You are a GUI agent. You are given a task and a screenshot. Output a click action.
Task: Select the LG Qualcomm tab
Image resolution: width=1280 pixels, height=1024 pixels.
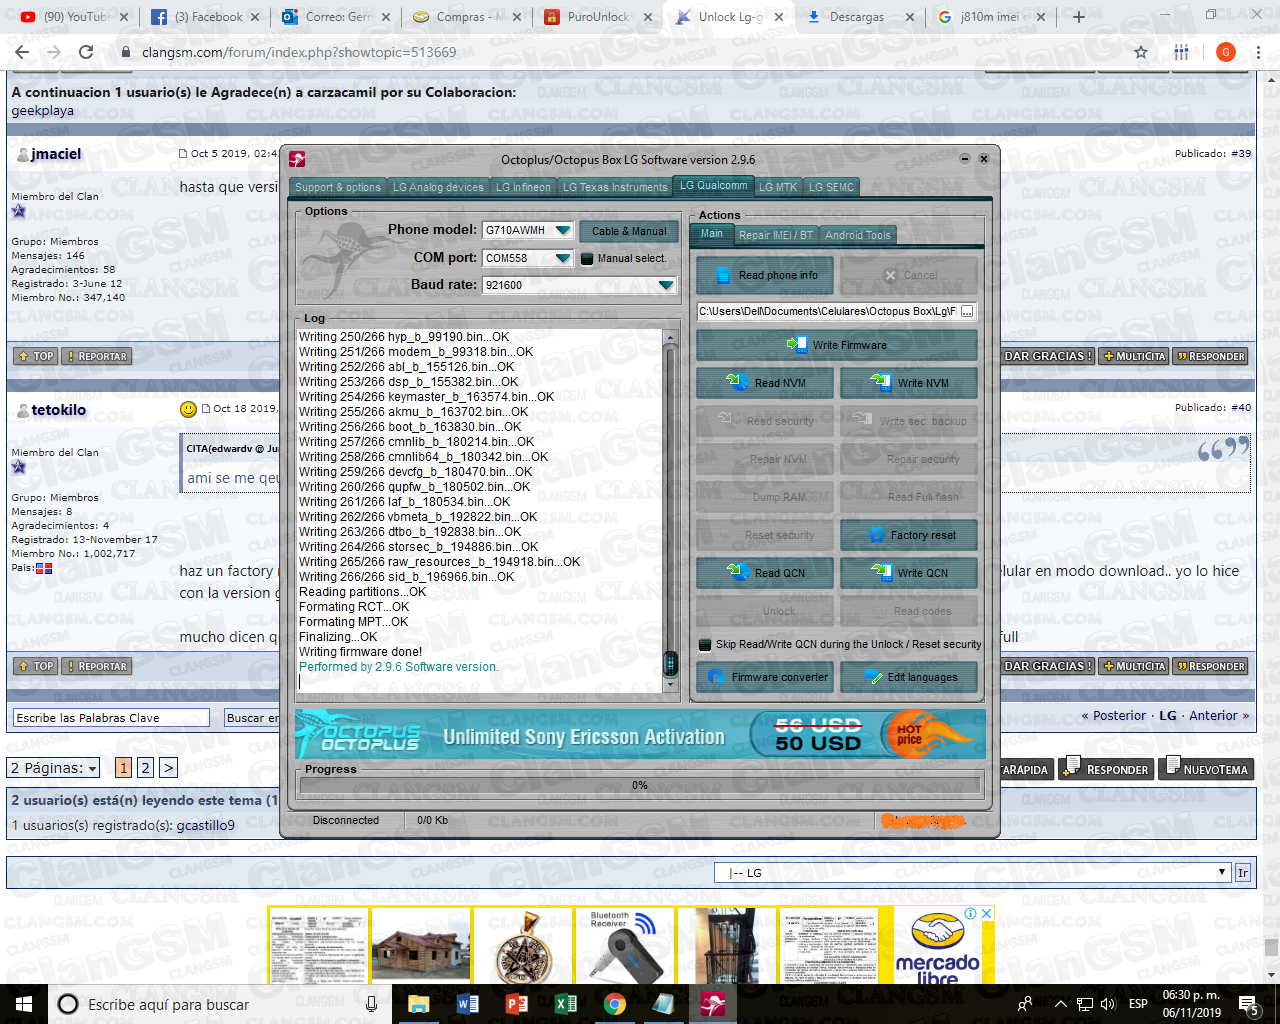[713, 186]
